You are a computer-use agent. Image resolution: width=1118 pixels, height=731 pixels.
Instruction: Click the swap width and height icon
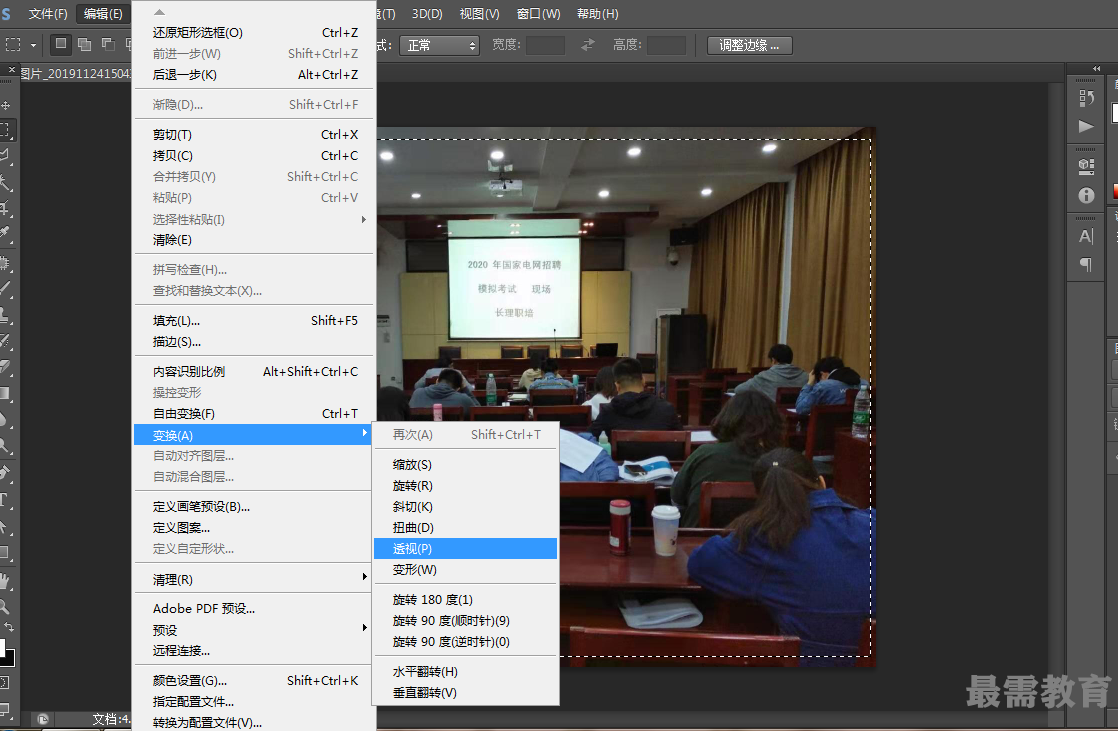coord(588,45)
